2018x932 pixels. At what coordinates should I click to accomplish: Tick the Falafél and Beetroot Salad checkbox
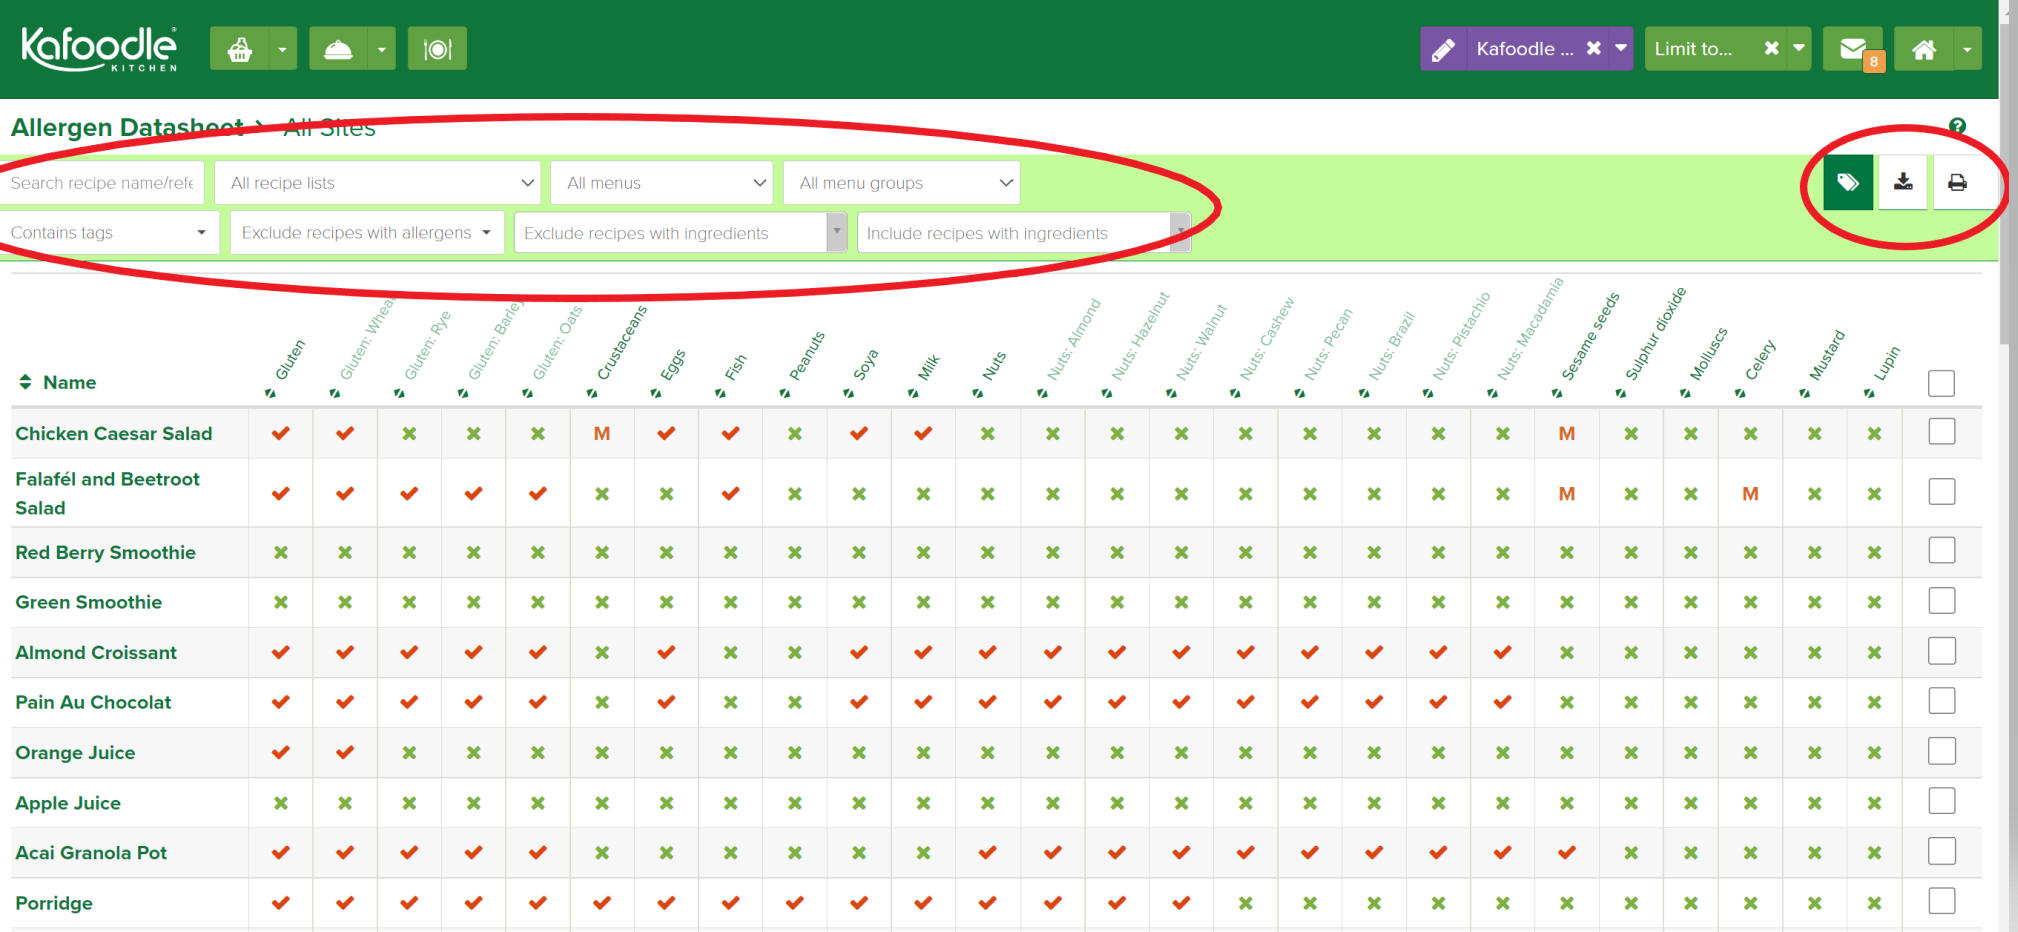tap(1941, 492)
